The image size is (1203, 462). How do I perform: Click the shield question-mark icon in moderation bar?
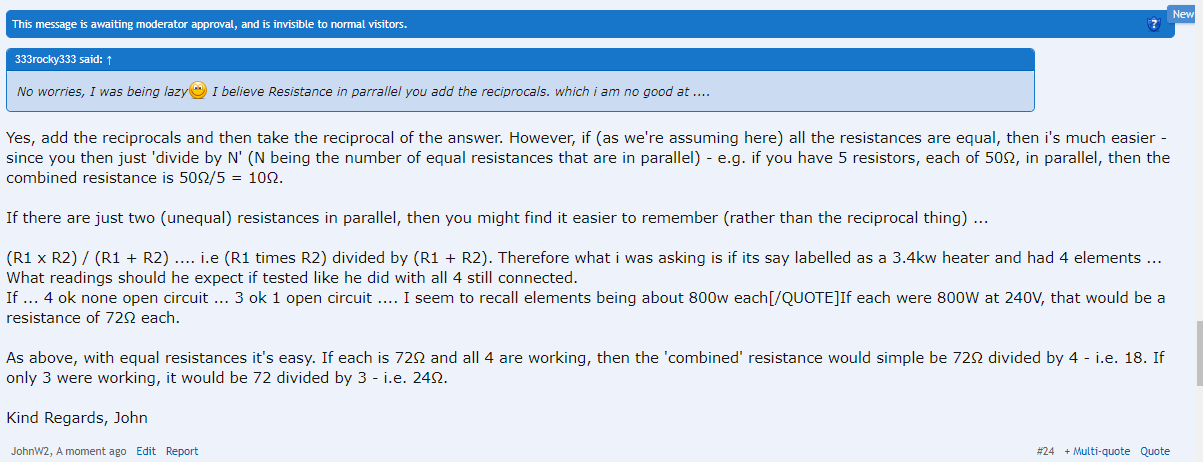pos(1153,24)
